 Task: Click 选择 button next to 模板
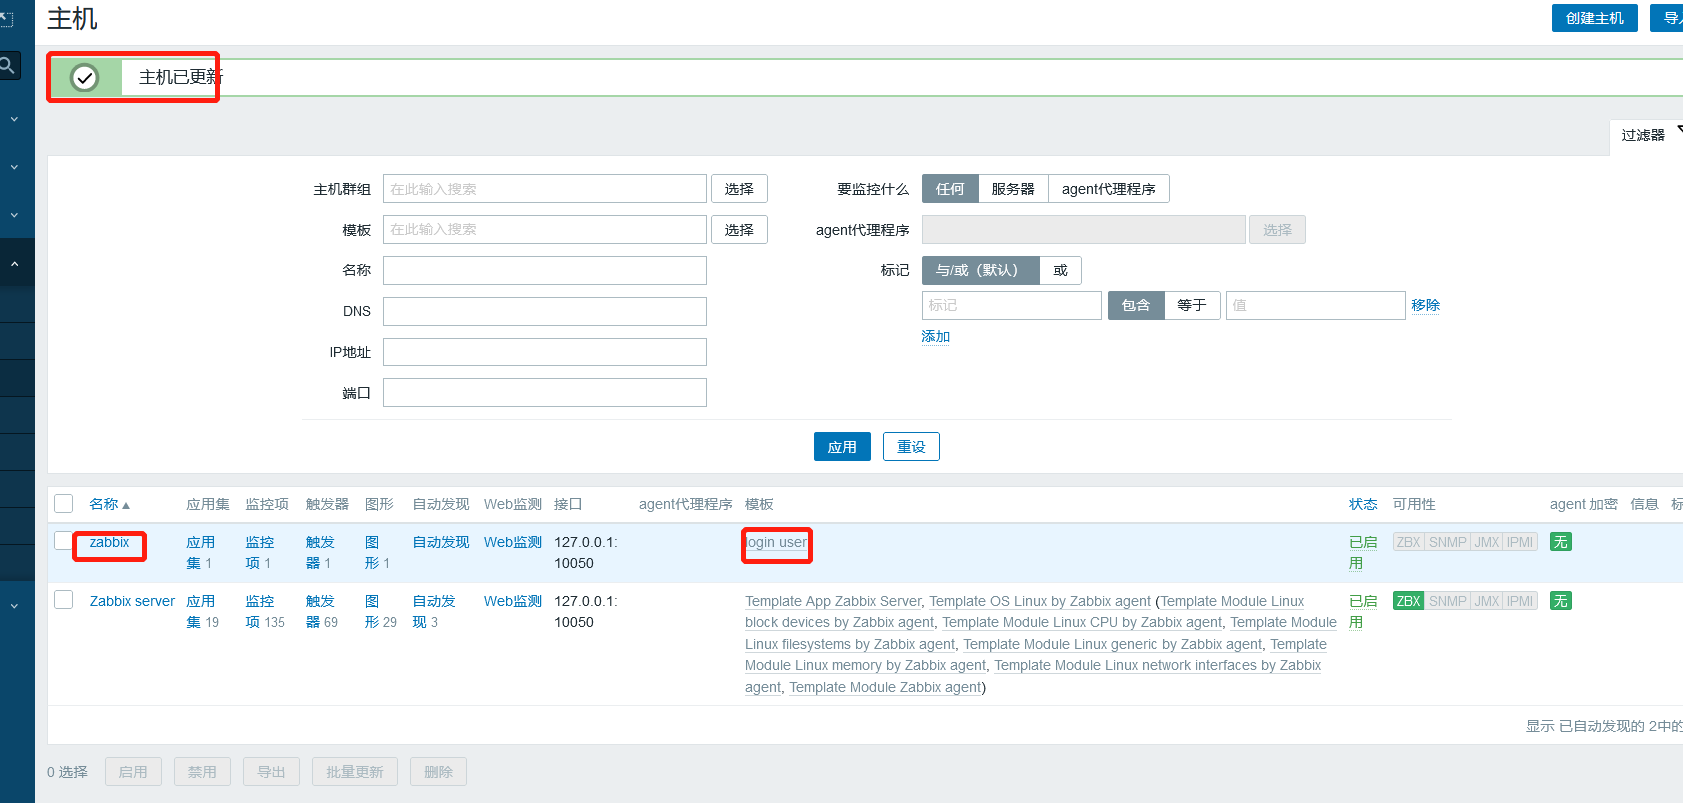pos(739,229)
